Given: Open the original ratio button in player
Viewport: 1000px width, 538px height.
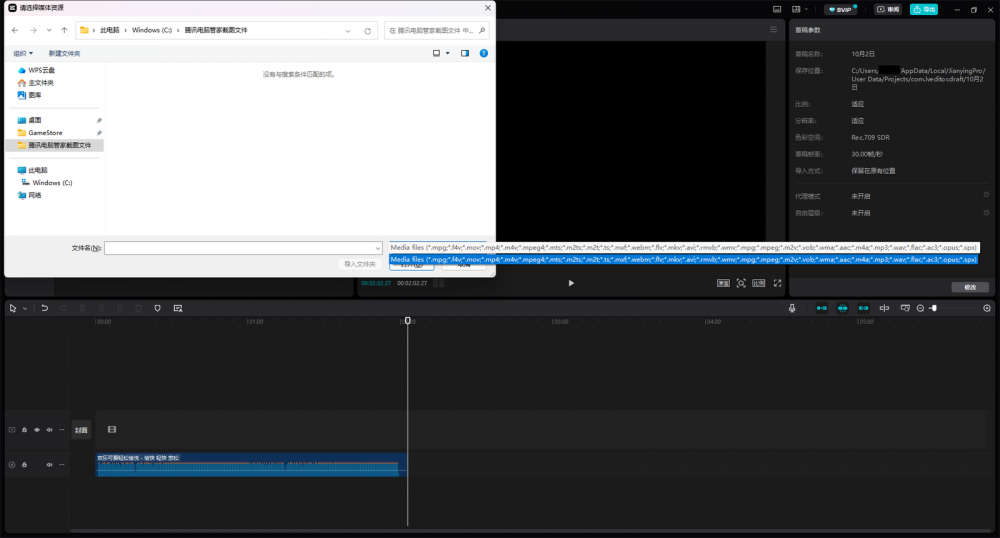Looking at the screenshot, I should click(723, 283).
